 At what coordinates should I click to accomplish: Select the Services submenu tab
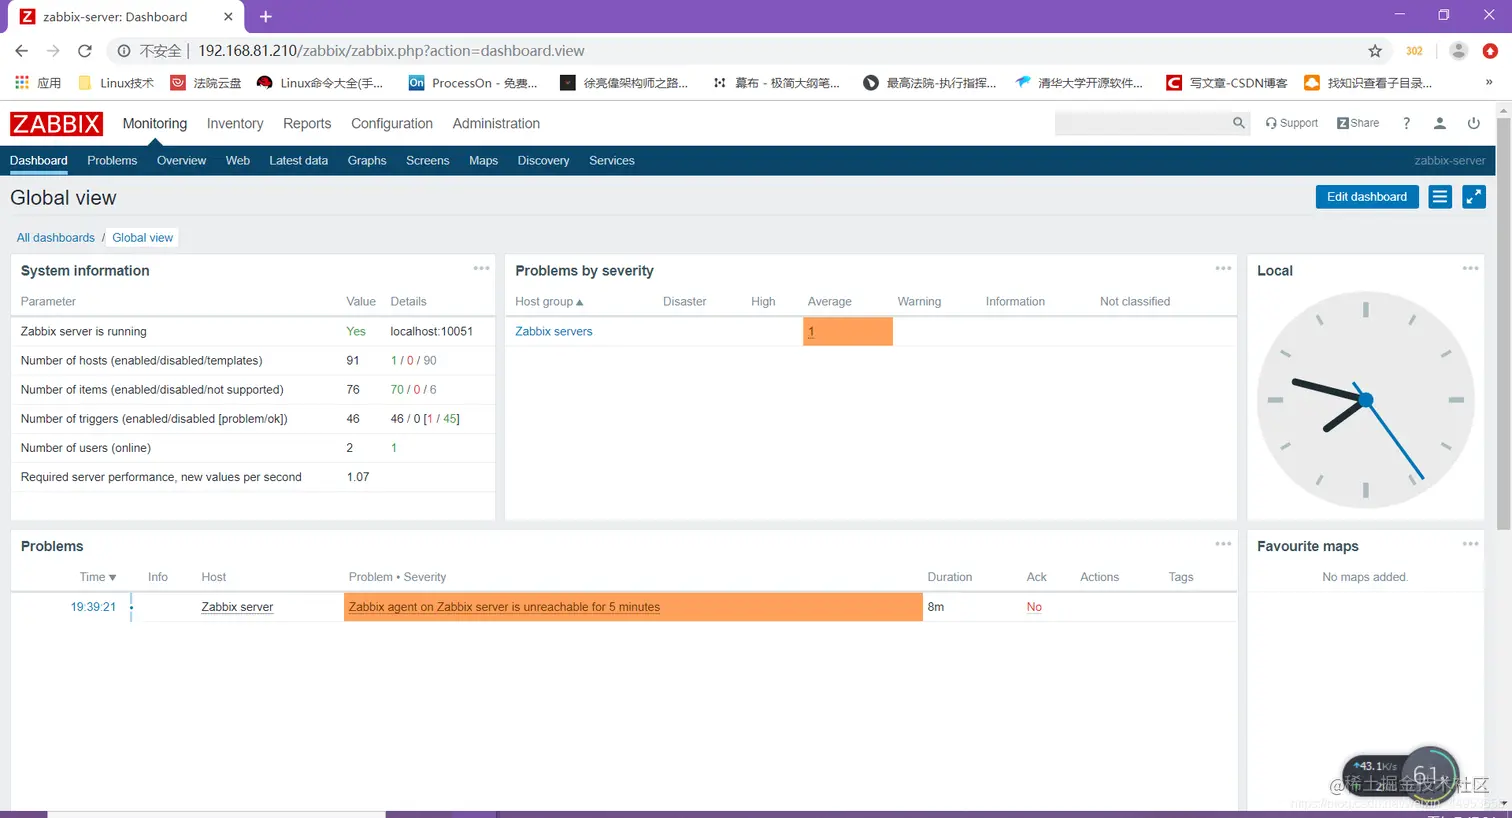(x=612, y=160)
